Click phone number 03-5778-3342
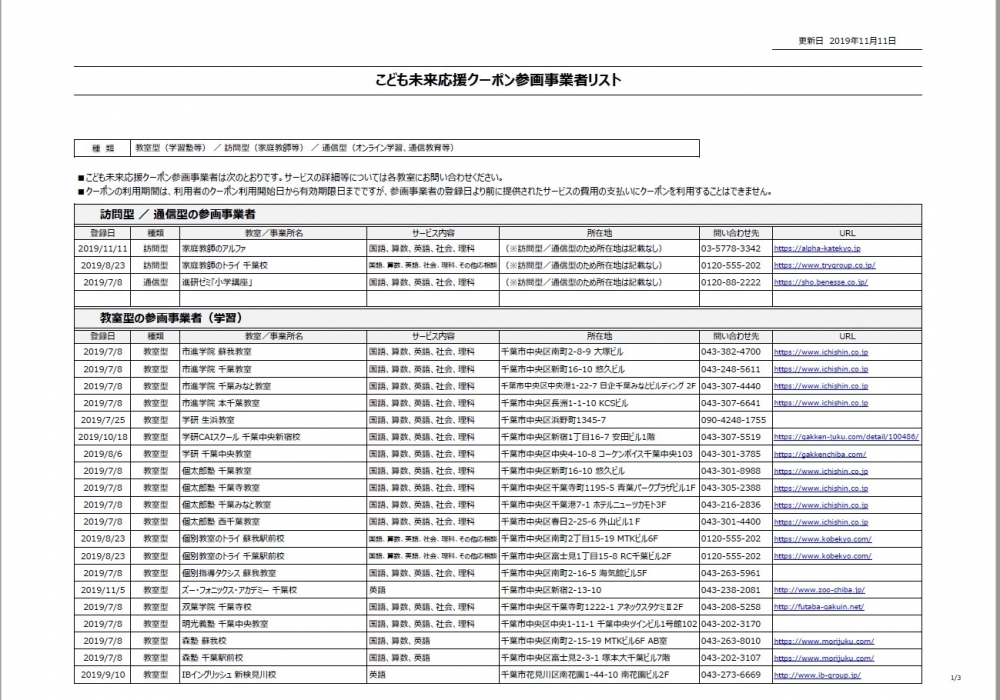Image resolution: width=1000 pixels, height=700 pixels. coord(731,249)
